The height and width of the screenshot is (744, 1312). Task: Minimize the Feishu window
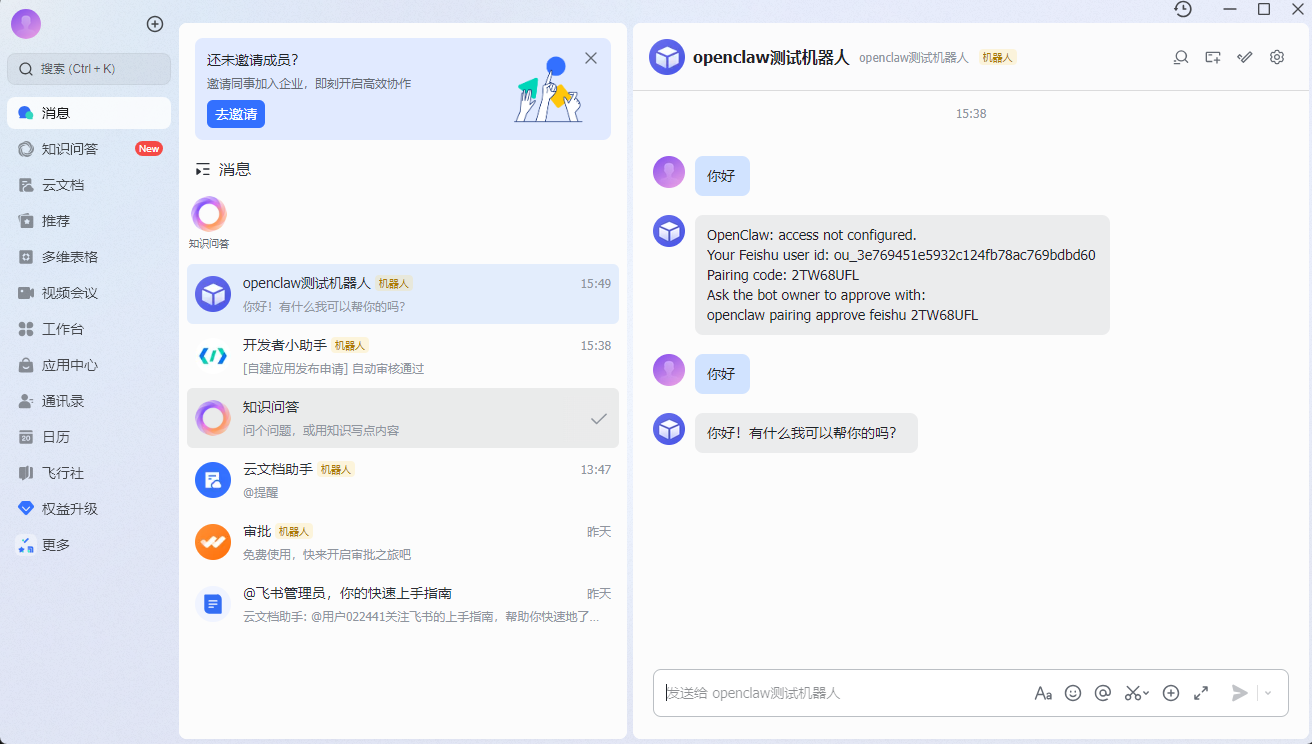point(1230,9)
